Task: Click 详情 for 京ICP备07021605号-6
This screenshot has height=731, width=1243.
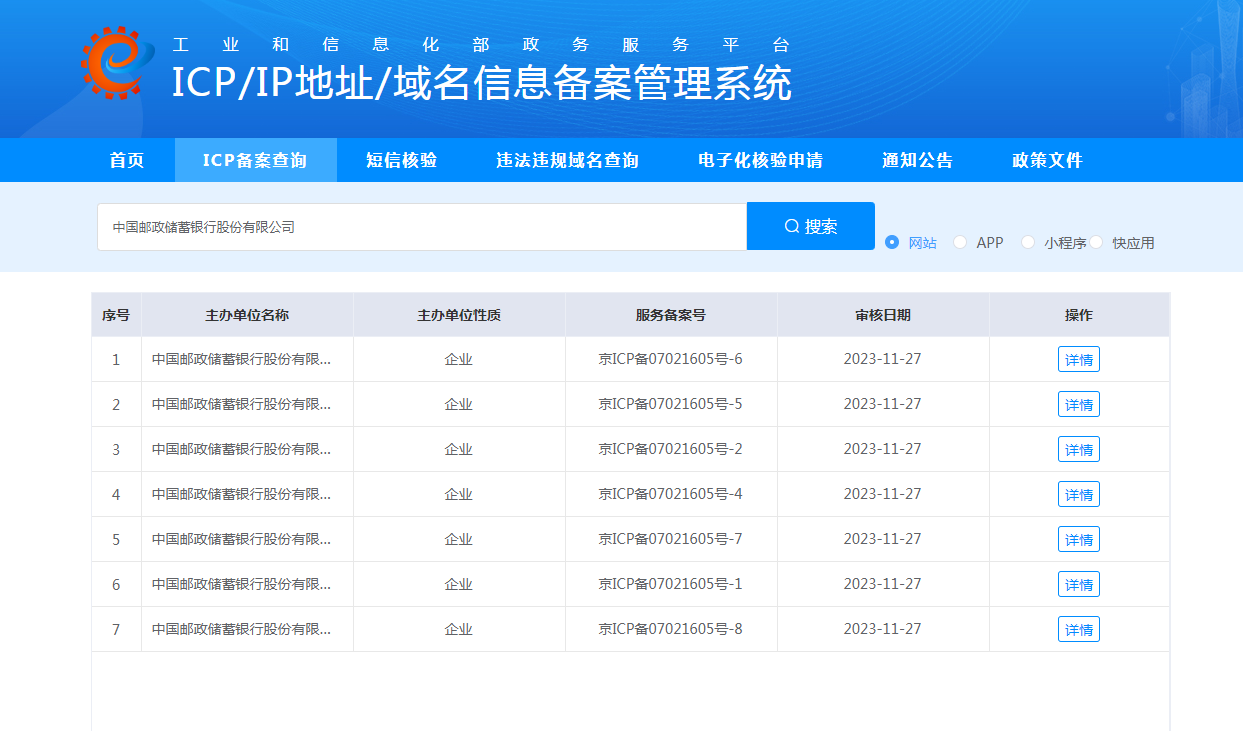Action: point(1078,359)
